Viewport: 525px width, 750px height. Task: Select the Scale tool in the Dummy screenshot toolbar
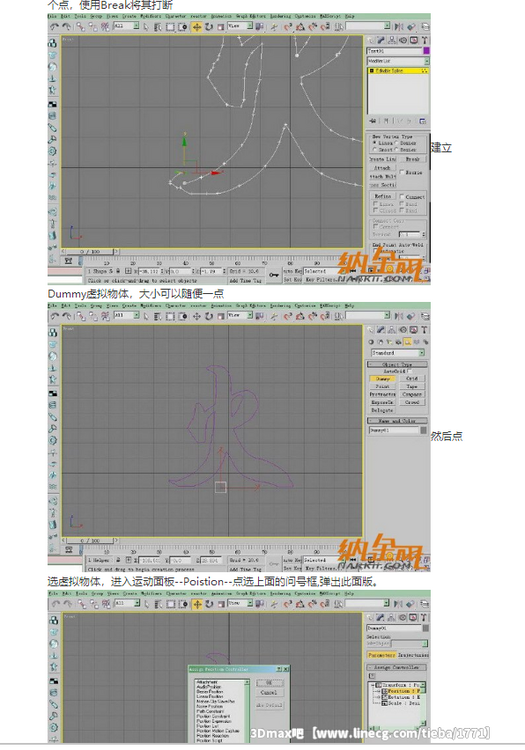221,316
